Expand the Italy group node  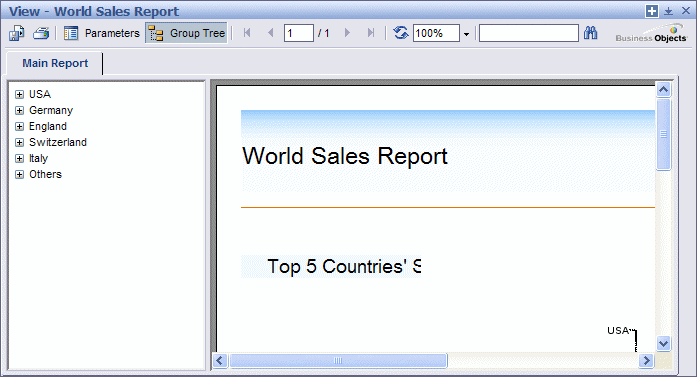[19, 158]
